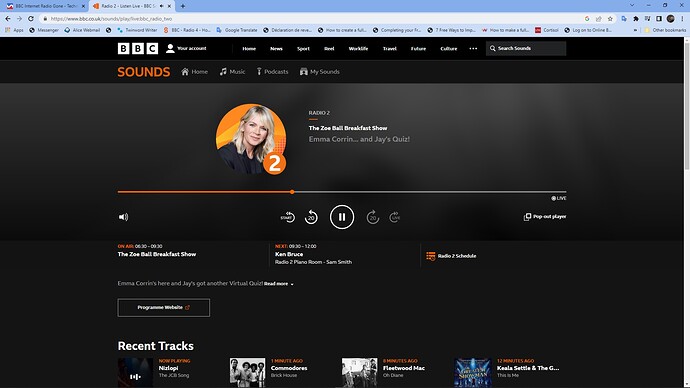Open The Zoe Ball Breakfast Show title link

click(x=348, y=128)
